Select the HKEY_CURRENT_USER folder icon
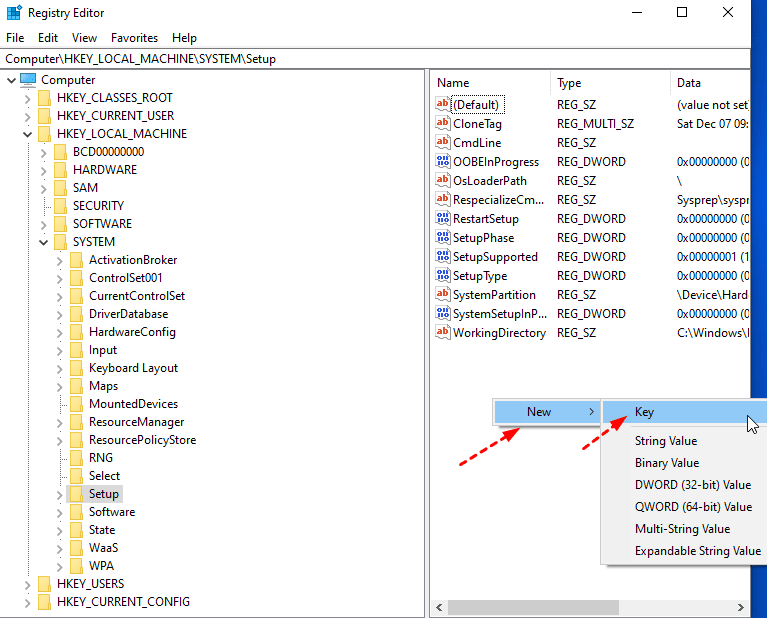767x618 pixels. (44, 116)
